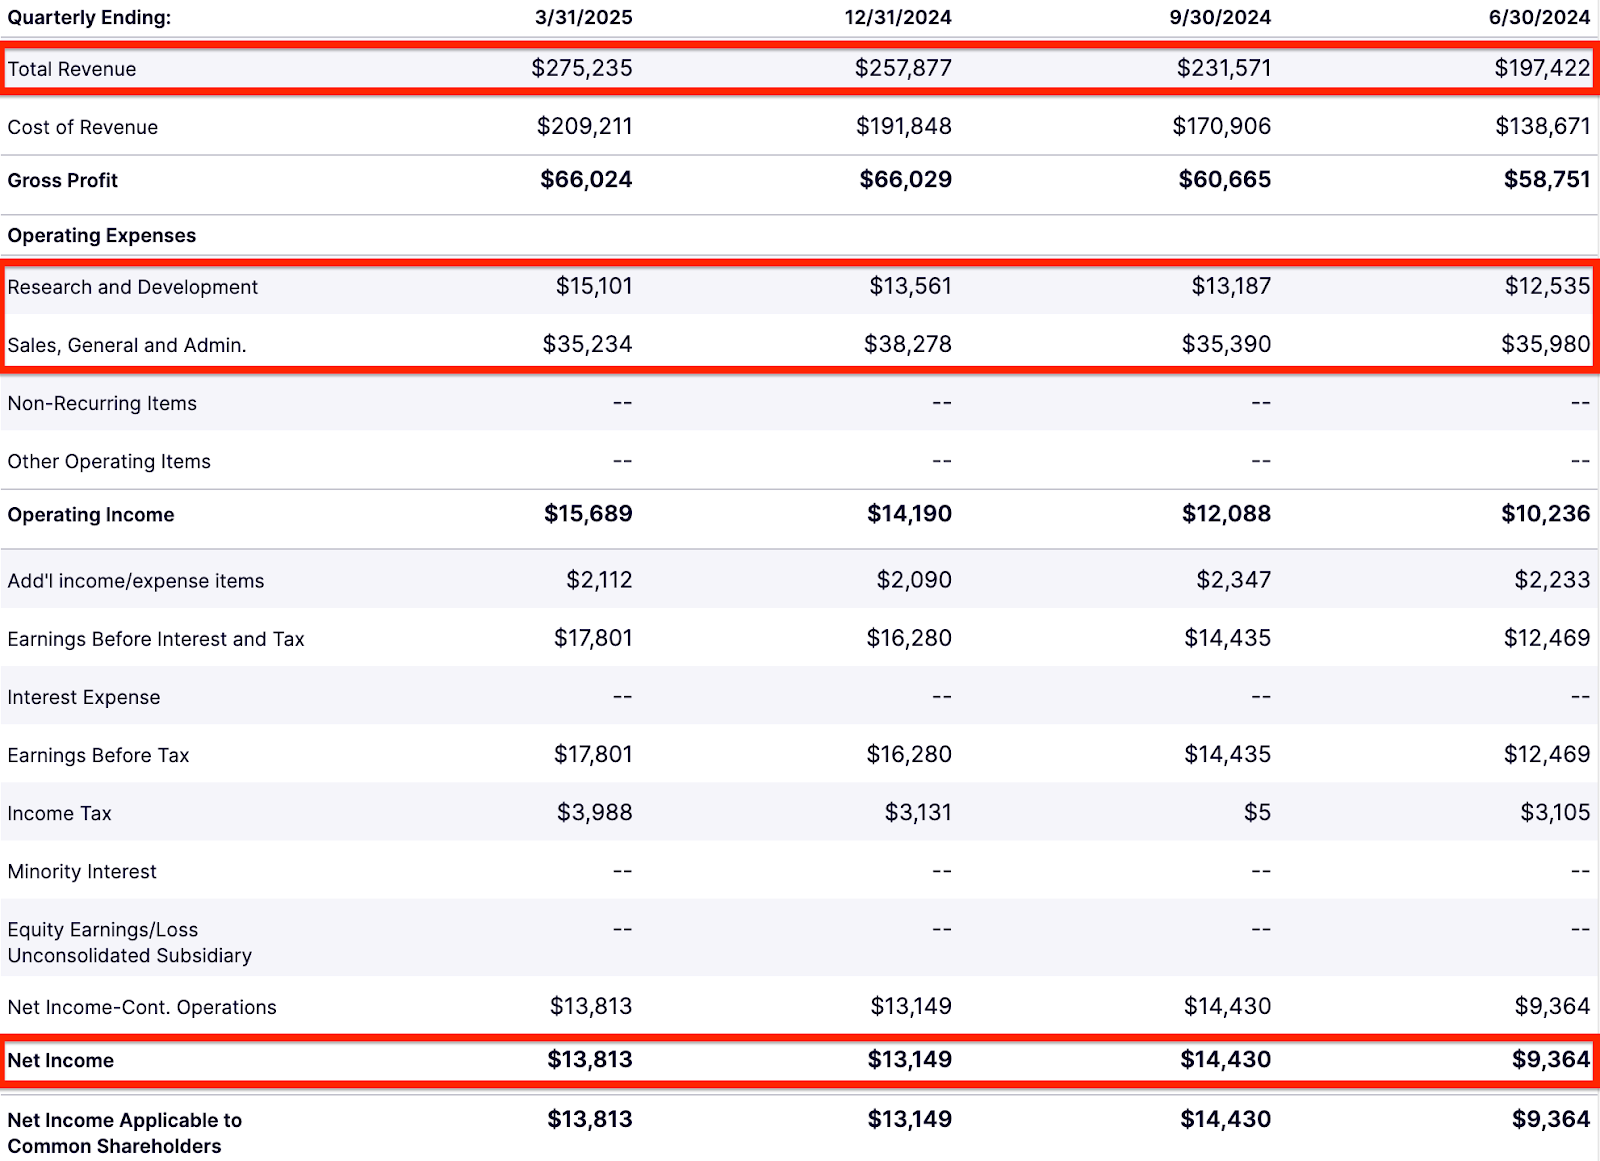The image size is (1600, 1161).
Task: Select SG&A value $38,278
Action: [x=908, y=344]
